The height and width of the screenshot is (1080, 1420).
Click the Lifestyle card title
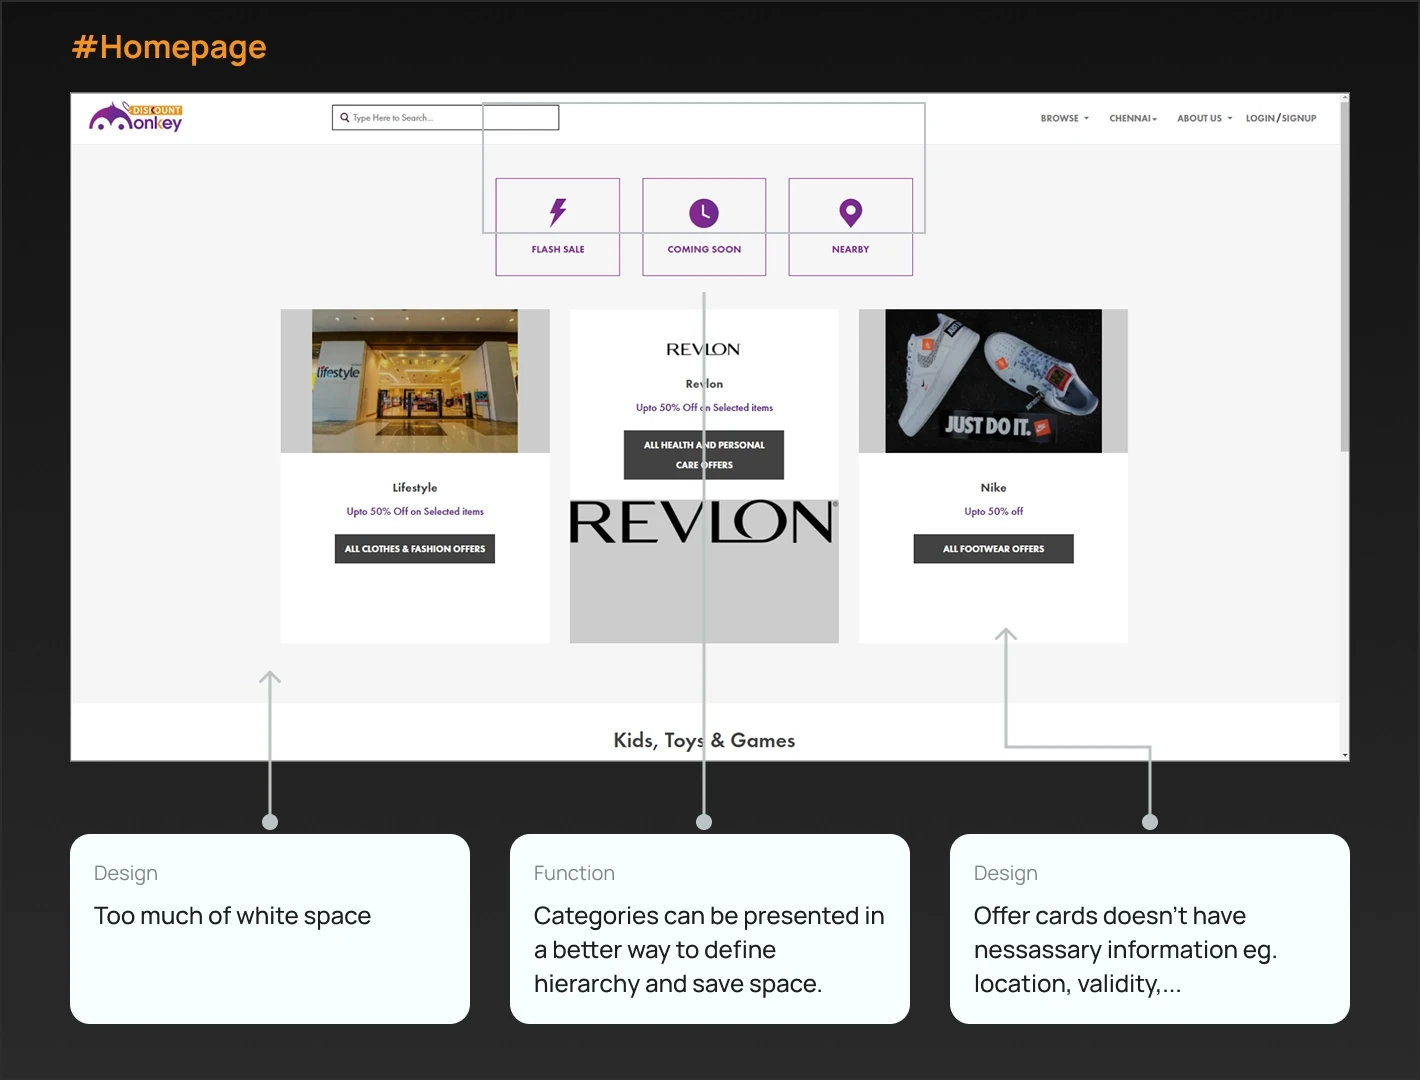pos(415,488)
